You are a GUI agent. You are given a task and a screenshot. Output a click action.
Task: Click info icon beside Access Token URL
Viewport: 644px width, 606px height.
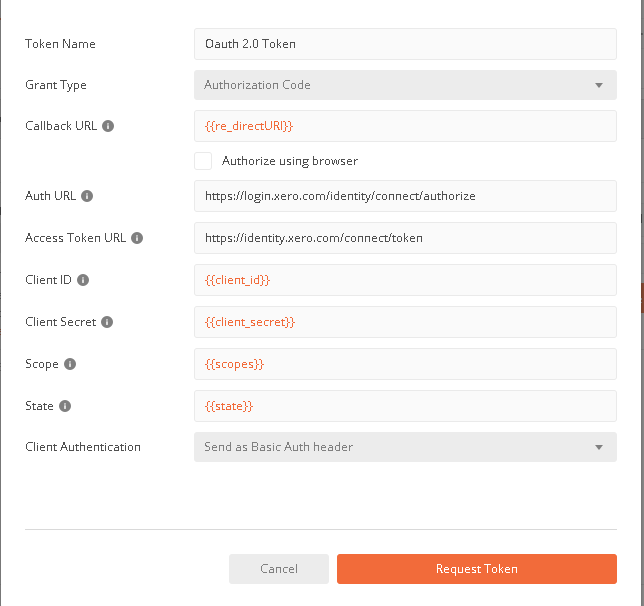pyautogui.click(x=137, y=238)
